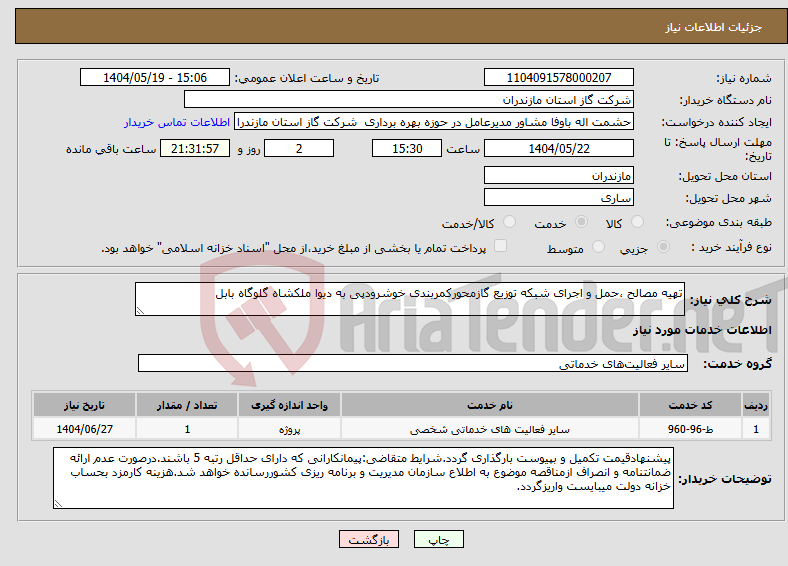Click the resize handle of buyer notes textarea
788x566 pixels.
pos(58,504)
